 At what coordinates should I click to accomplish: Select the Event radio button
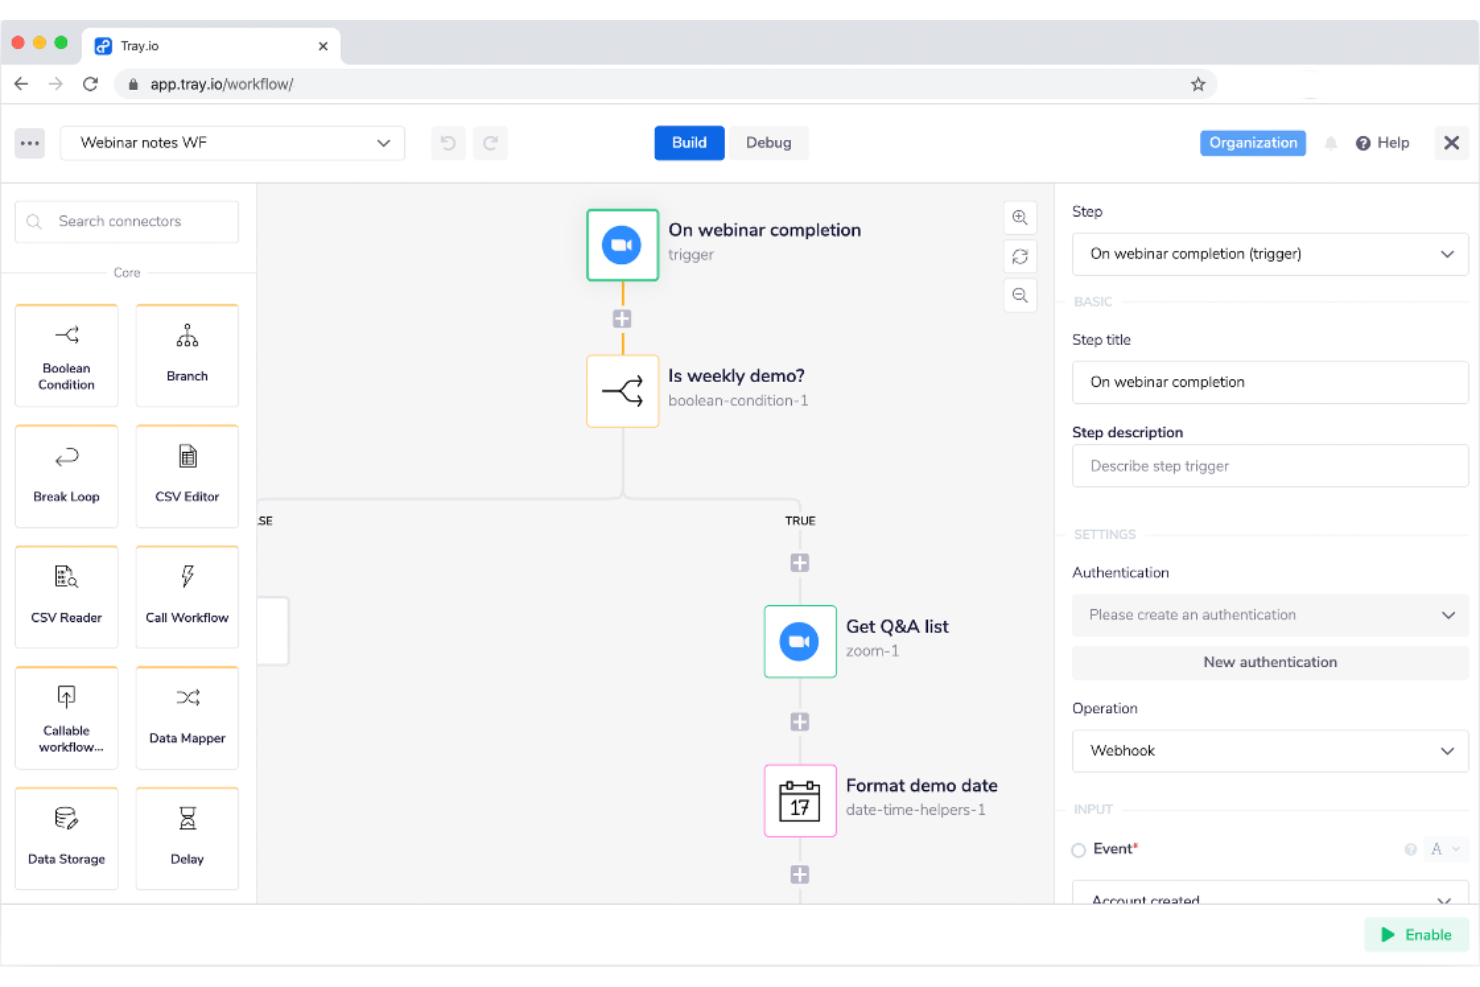(1078, 849)
